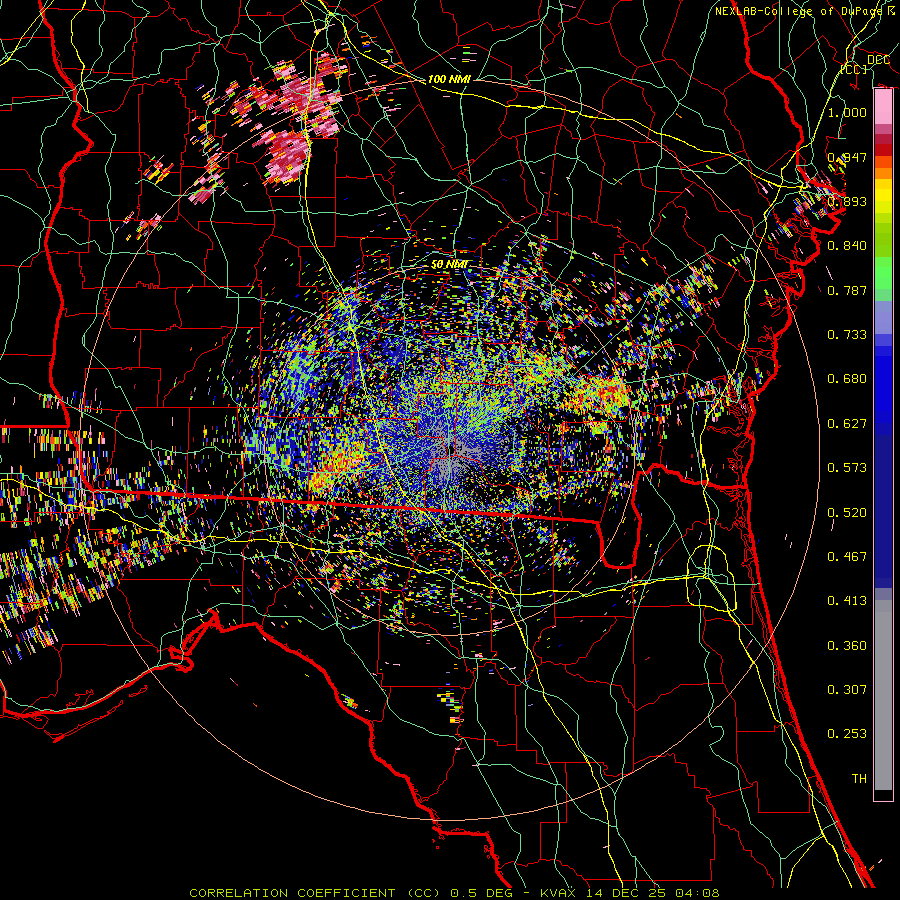Click the CORRELATION COEFFICIENT KVAX caption text

[x=454, y=893]
